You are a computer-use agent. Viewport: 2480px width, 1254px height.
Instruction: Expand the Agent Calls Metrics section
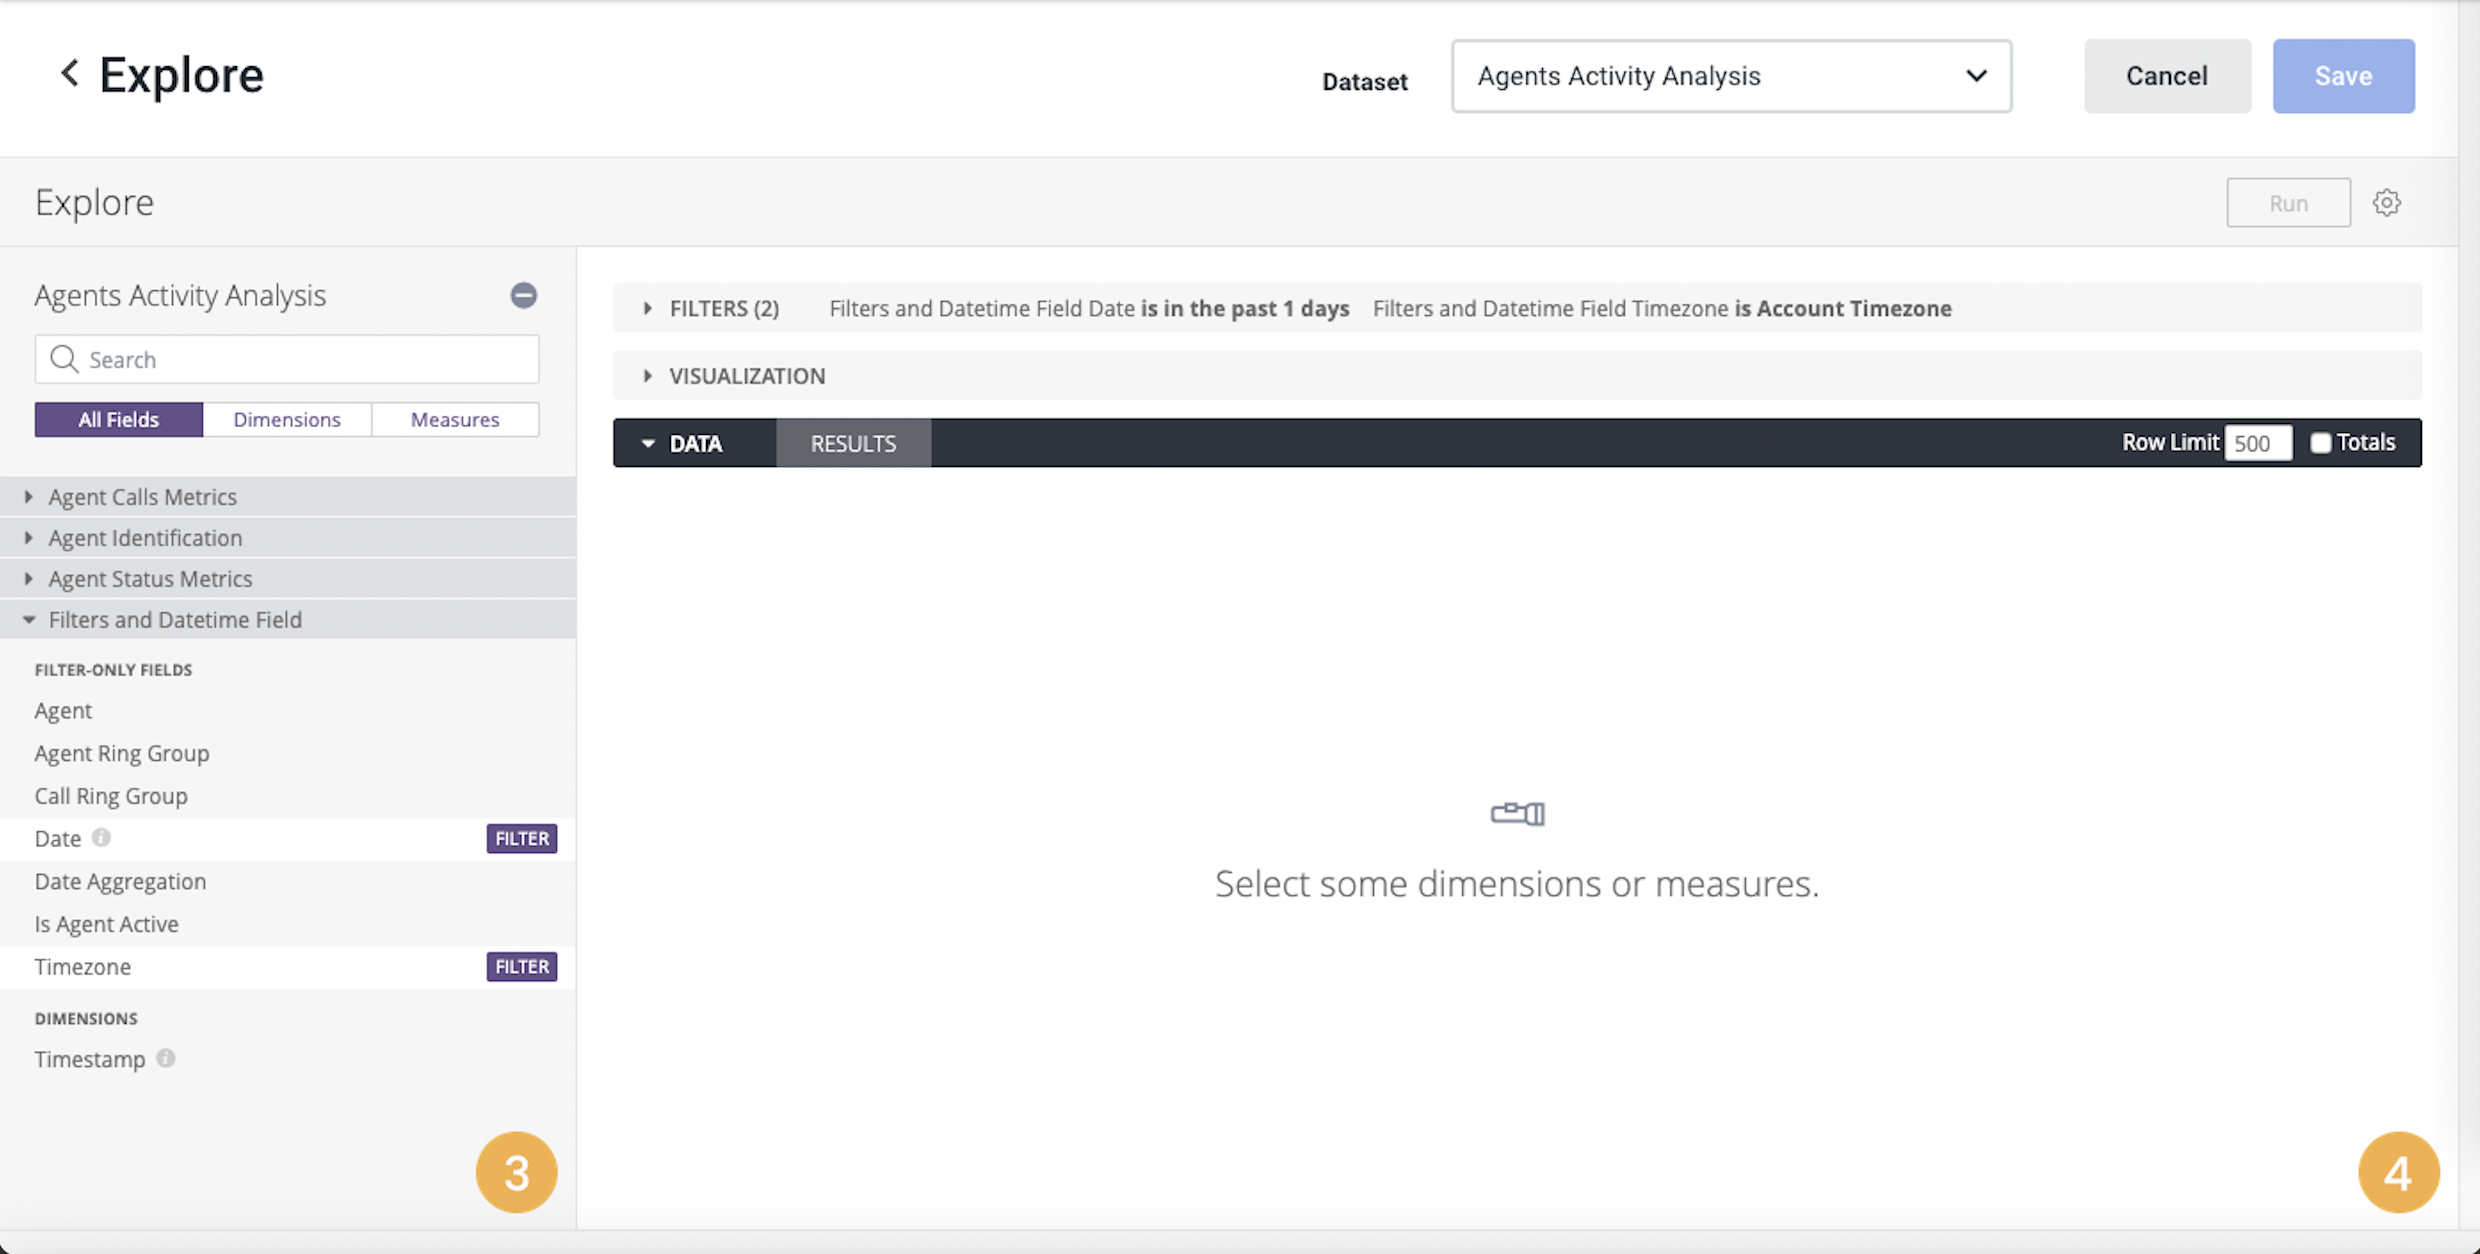click(142, 496)
